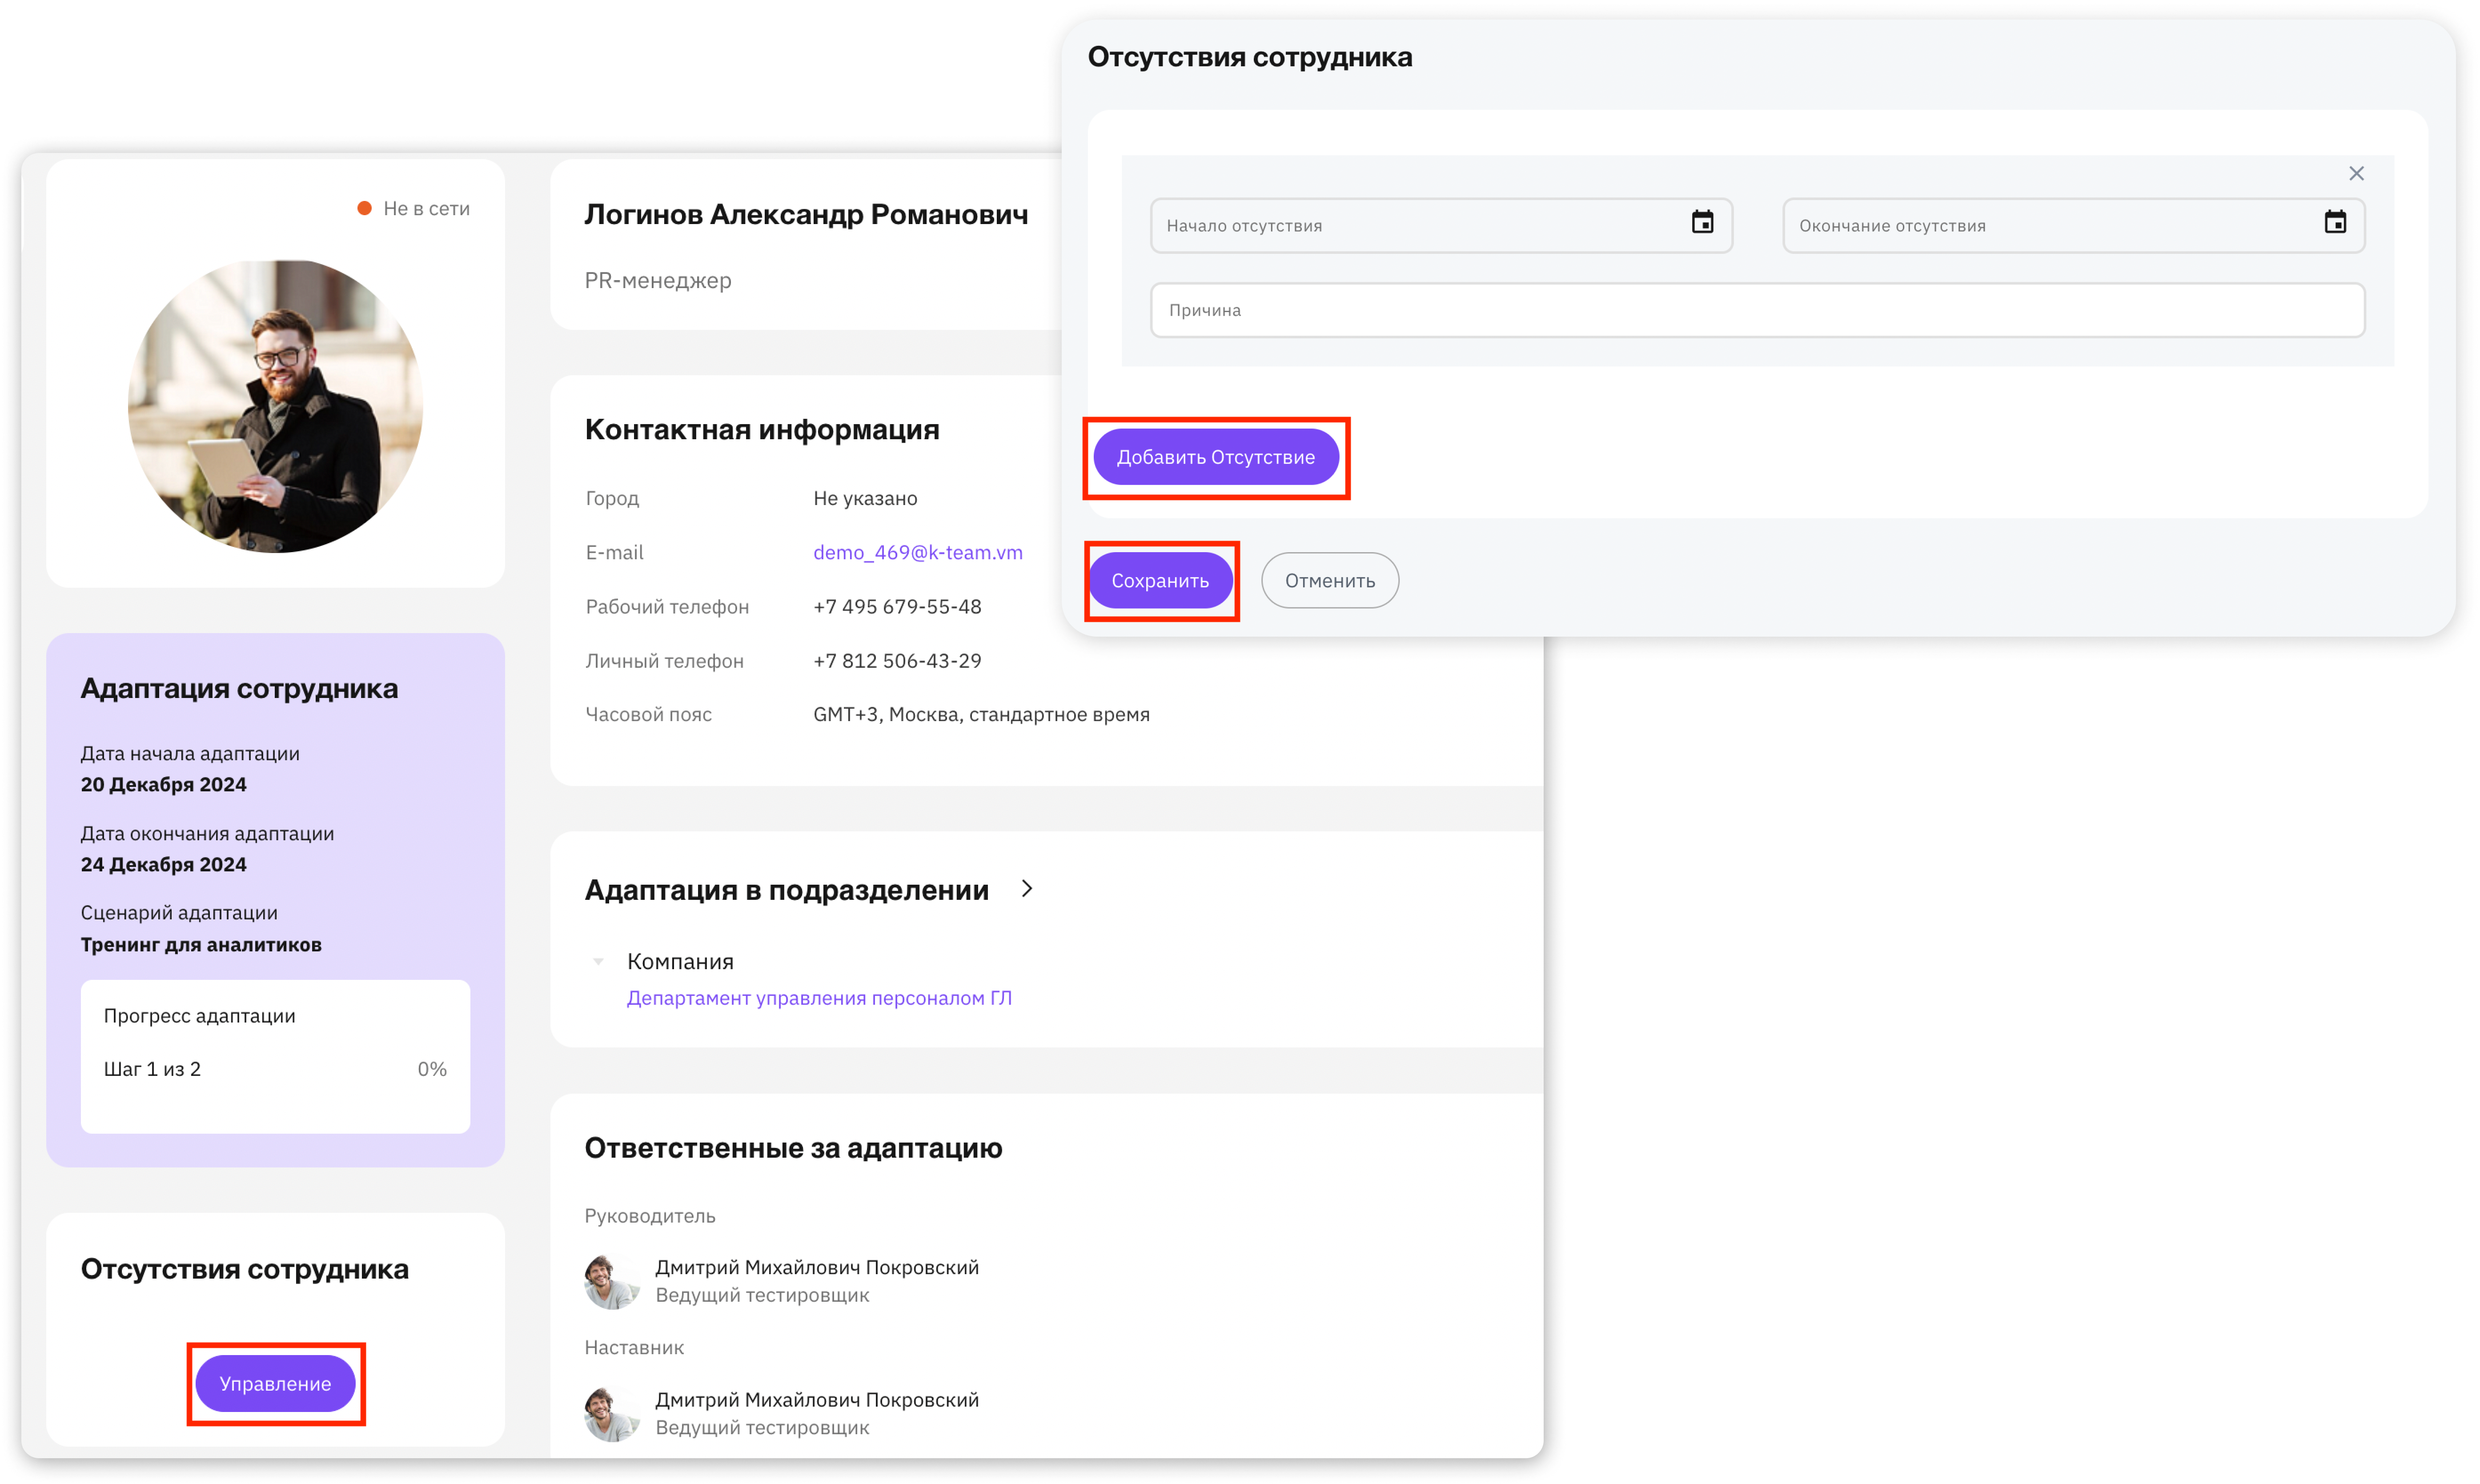Remove the absence entry with X icon

point(2356,174)
